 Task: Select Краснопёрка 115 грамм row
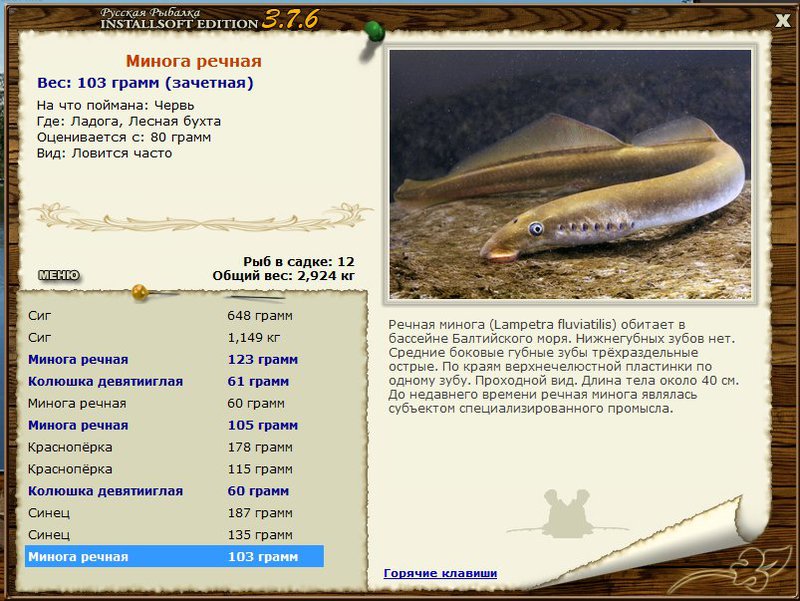click(174, 469)
